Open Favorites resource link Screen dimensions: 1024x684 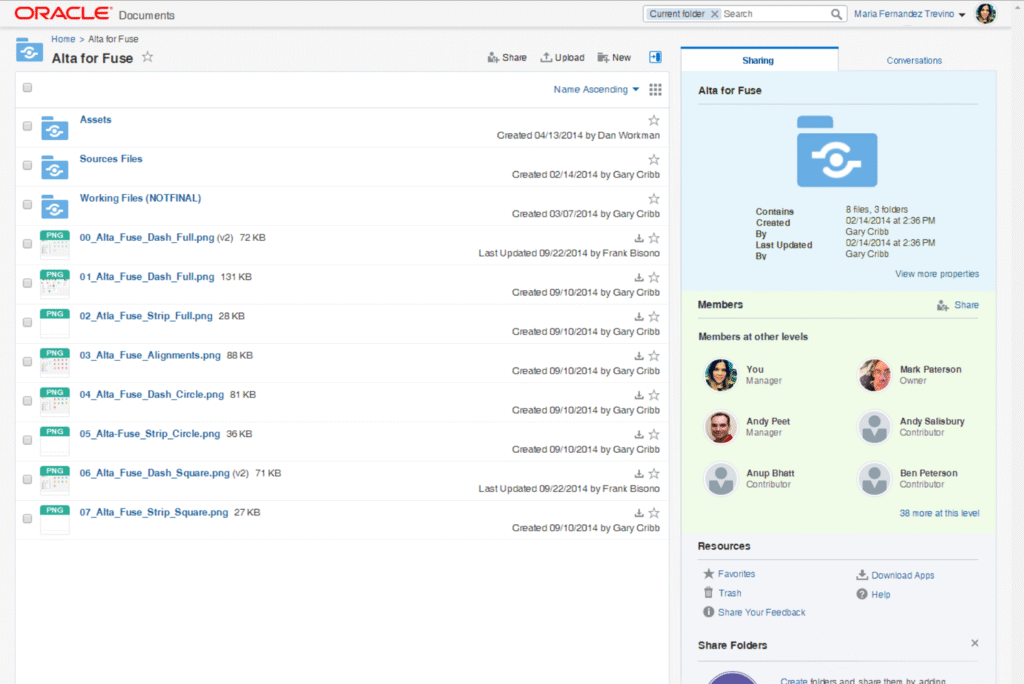point(729,574)
